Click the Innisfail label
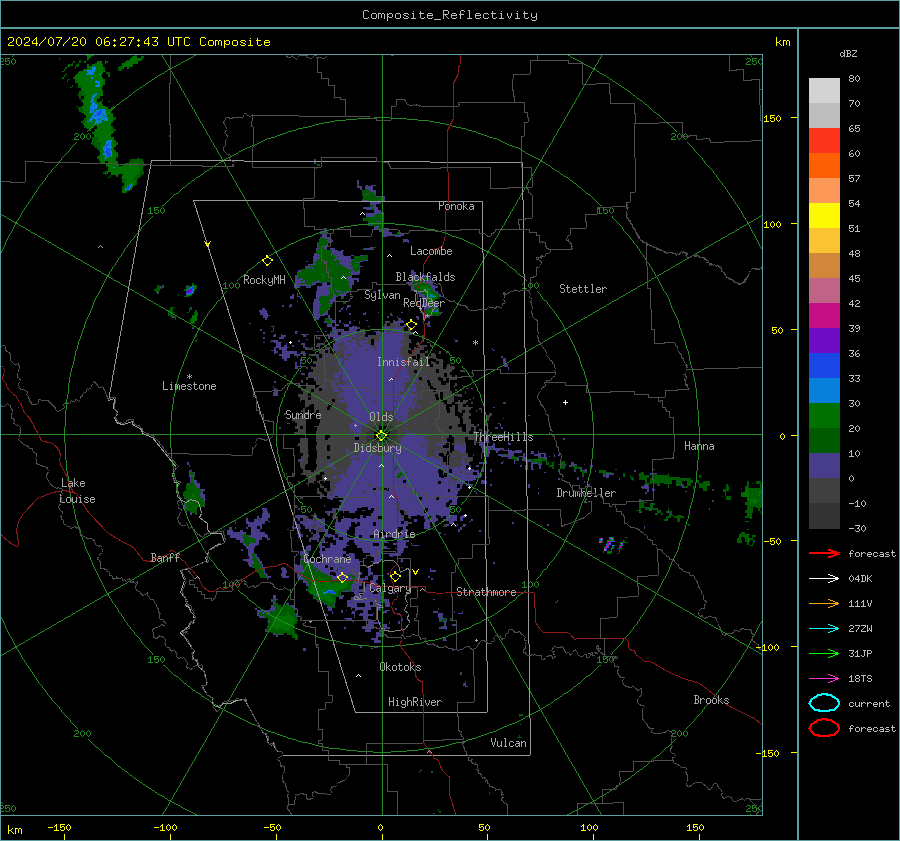Viewport: 900px width, 841px height. [x=403, y=362]
